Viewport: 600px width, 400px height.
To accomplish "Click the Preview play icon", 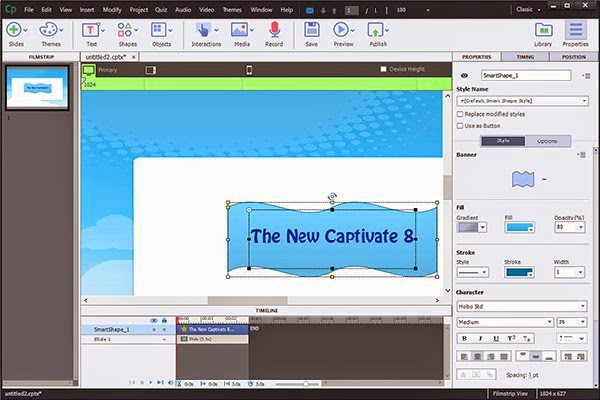I will pos(341,30).
